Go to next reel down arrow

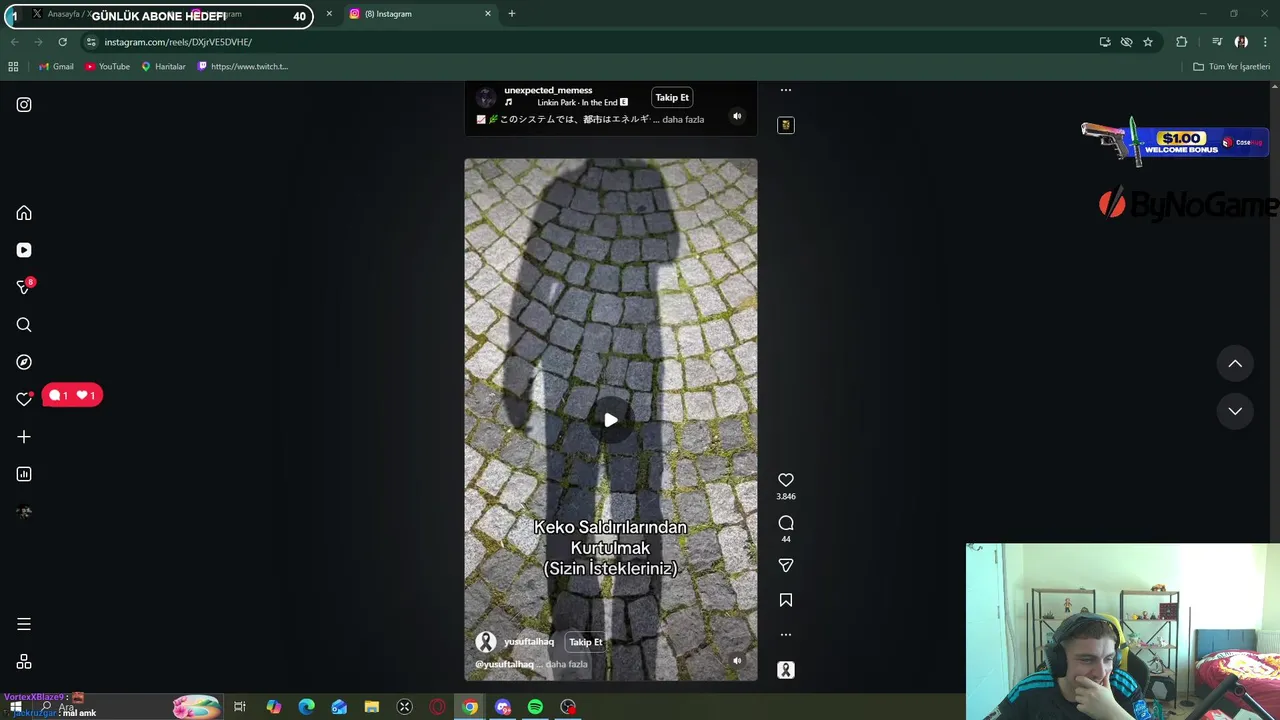coord(1235,411)
